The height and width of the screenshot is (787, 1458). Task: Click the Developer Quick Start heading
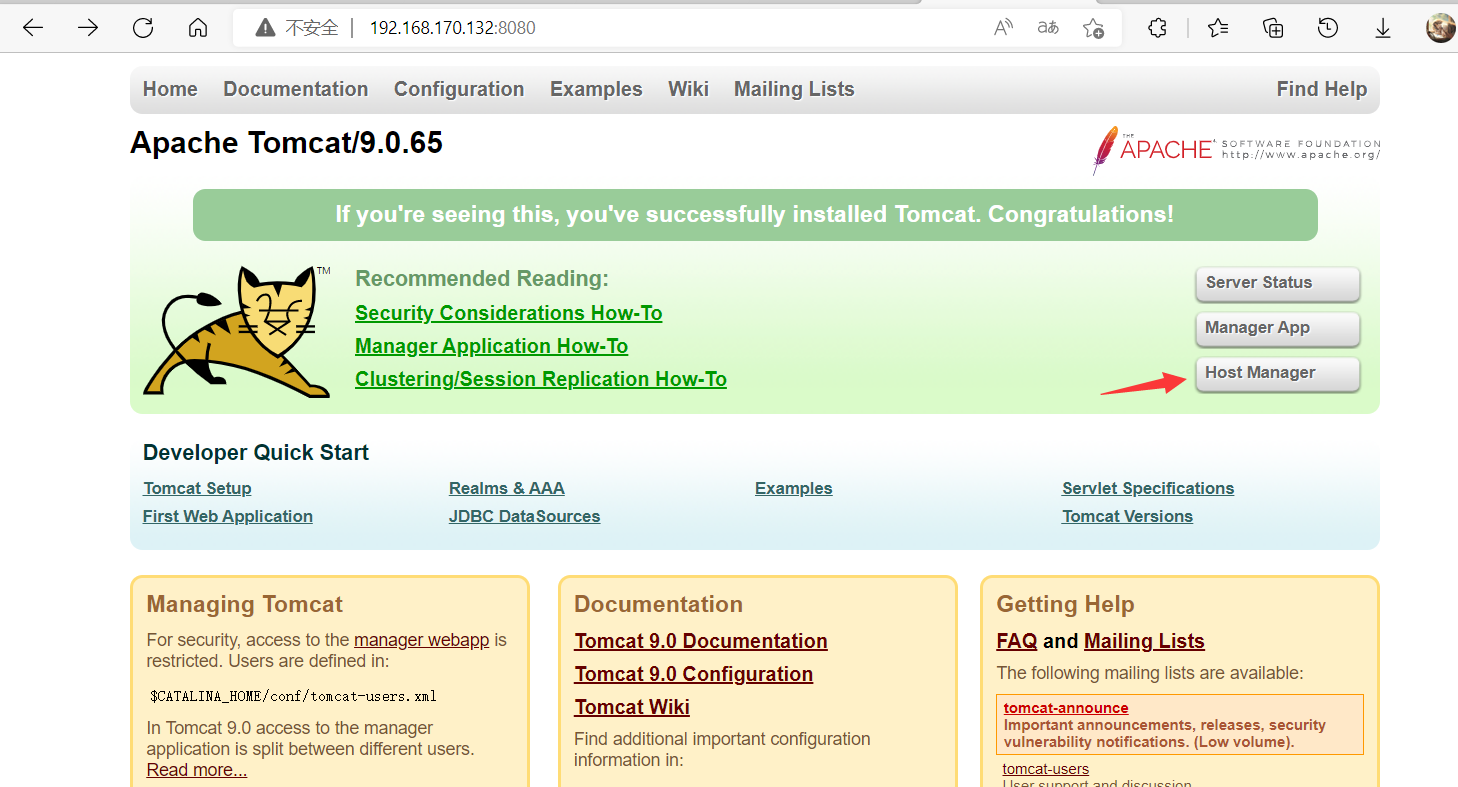(x=256, y=453)
